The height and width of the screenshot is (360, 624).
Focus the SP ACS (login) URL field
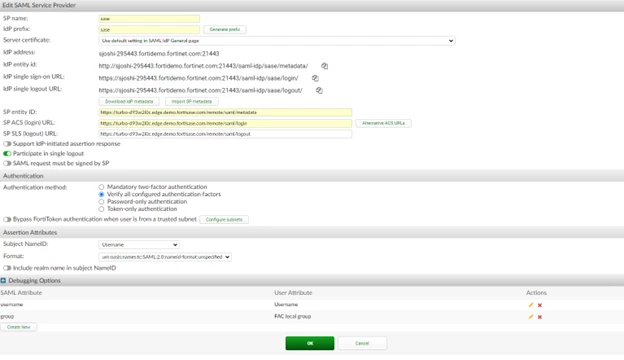tap(225, 123)
